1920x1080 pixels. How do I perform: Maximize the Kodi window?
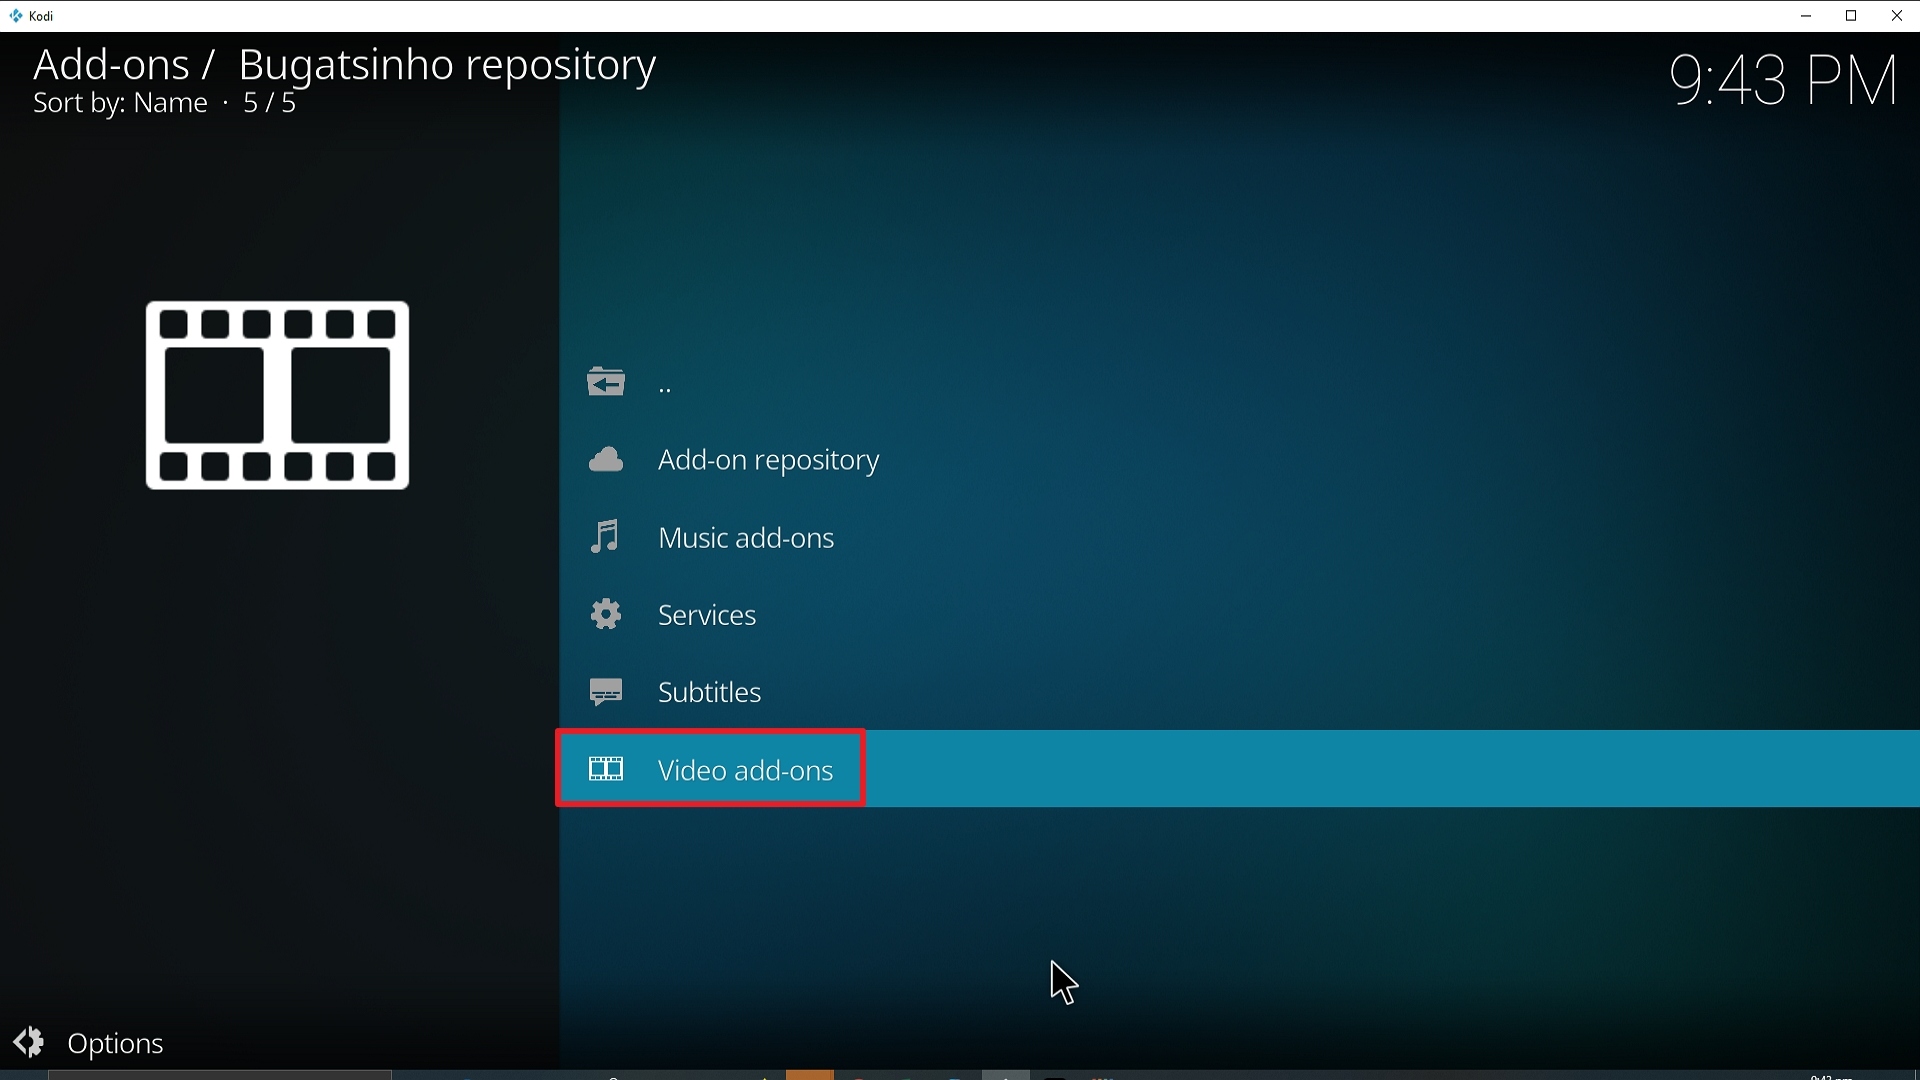click(1852, 16)
